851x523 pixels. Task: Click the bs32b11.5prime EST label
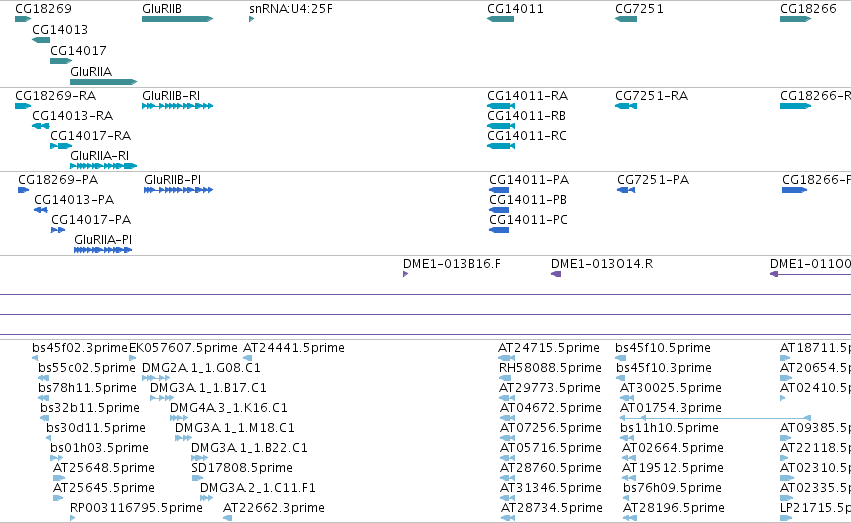tap(90, 408)
